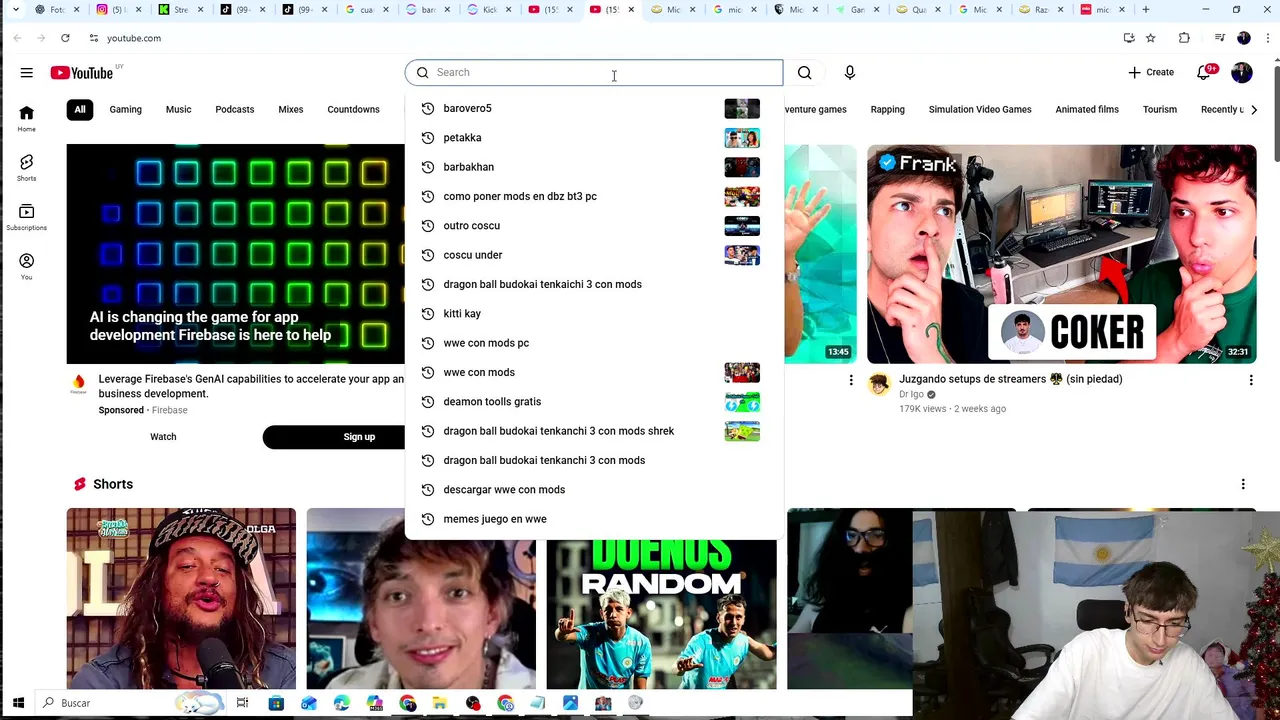
Task: Open the browser media control icon
Action: point(1220,38)
